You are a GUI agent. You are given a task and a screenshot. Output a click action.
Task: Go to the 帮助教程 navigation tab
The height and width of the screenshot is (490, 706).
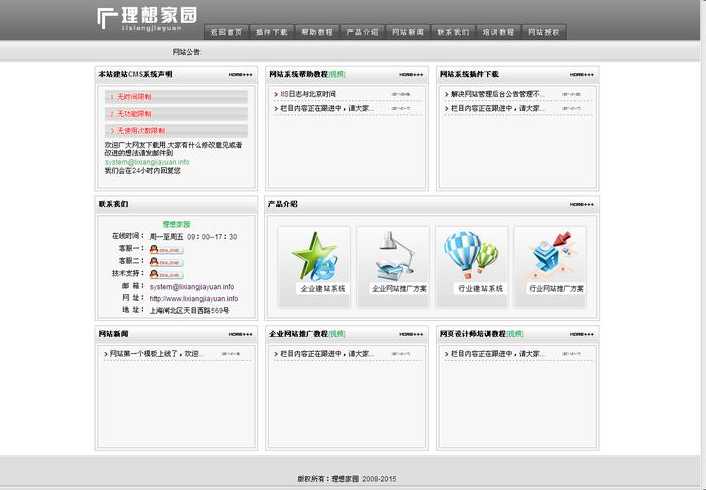(317, 32)
